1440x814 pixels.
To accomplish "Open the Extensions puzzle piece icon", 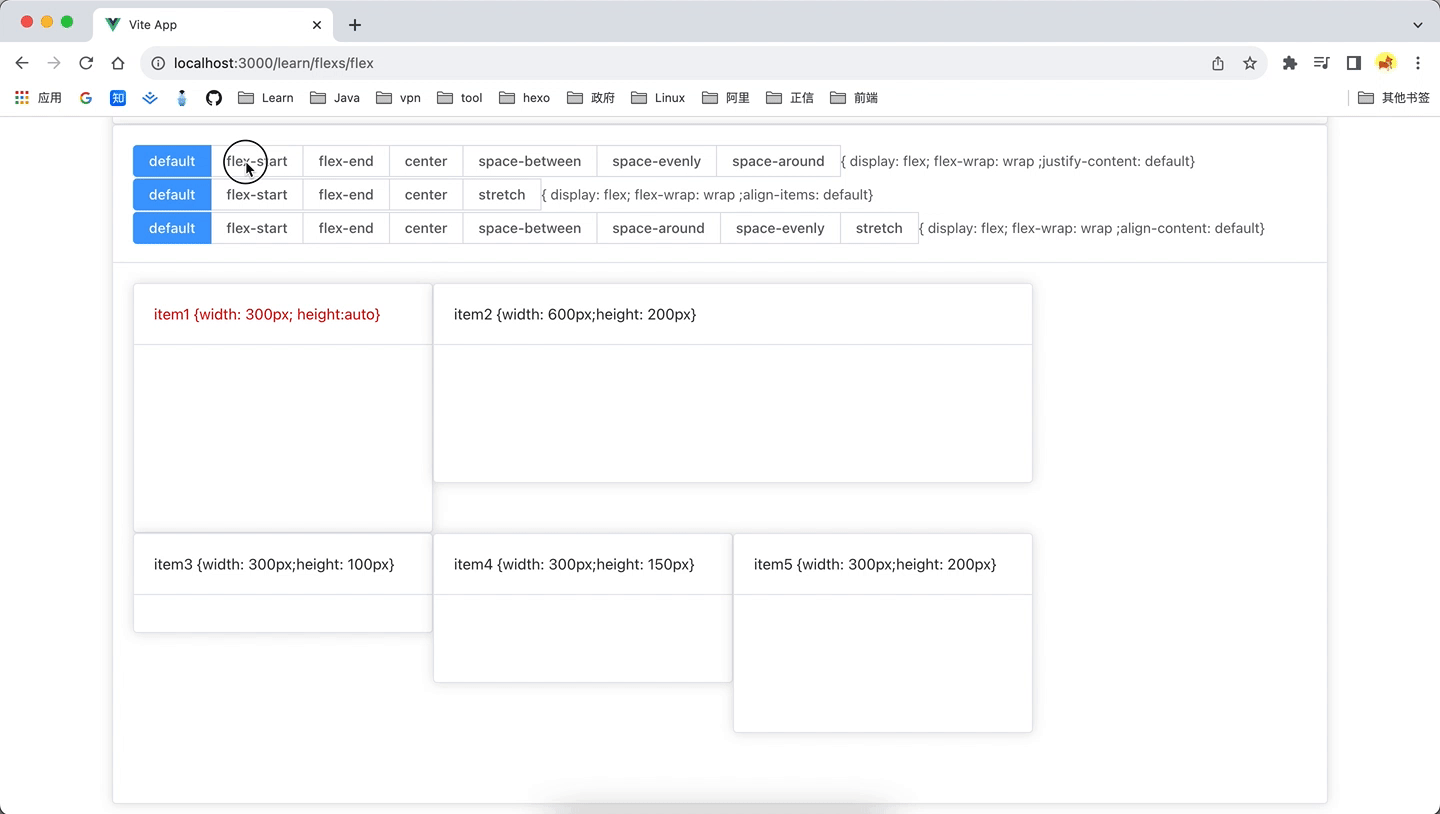I will 1290,63.
